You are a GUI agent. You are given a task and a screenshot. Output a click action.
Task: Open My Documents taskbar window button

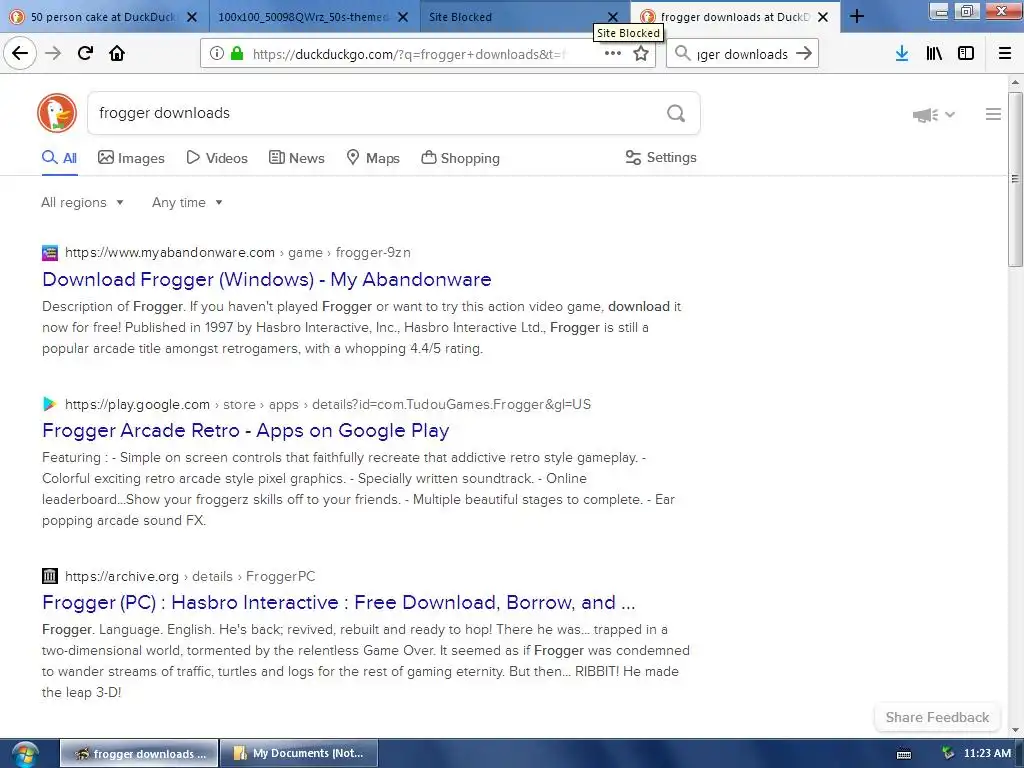pyautogui.click(x=299, y=754)
